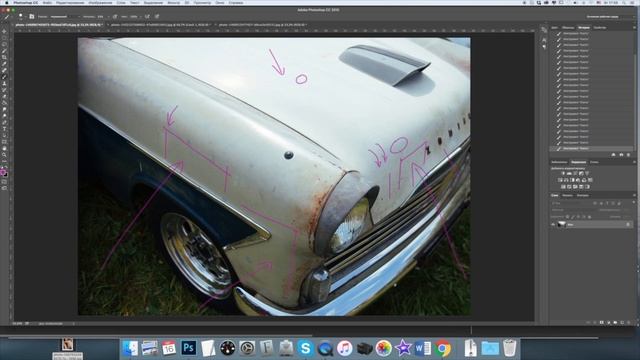
Task: Switch to the Каналы tab
Action: [x=567, y=195]
